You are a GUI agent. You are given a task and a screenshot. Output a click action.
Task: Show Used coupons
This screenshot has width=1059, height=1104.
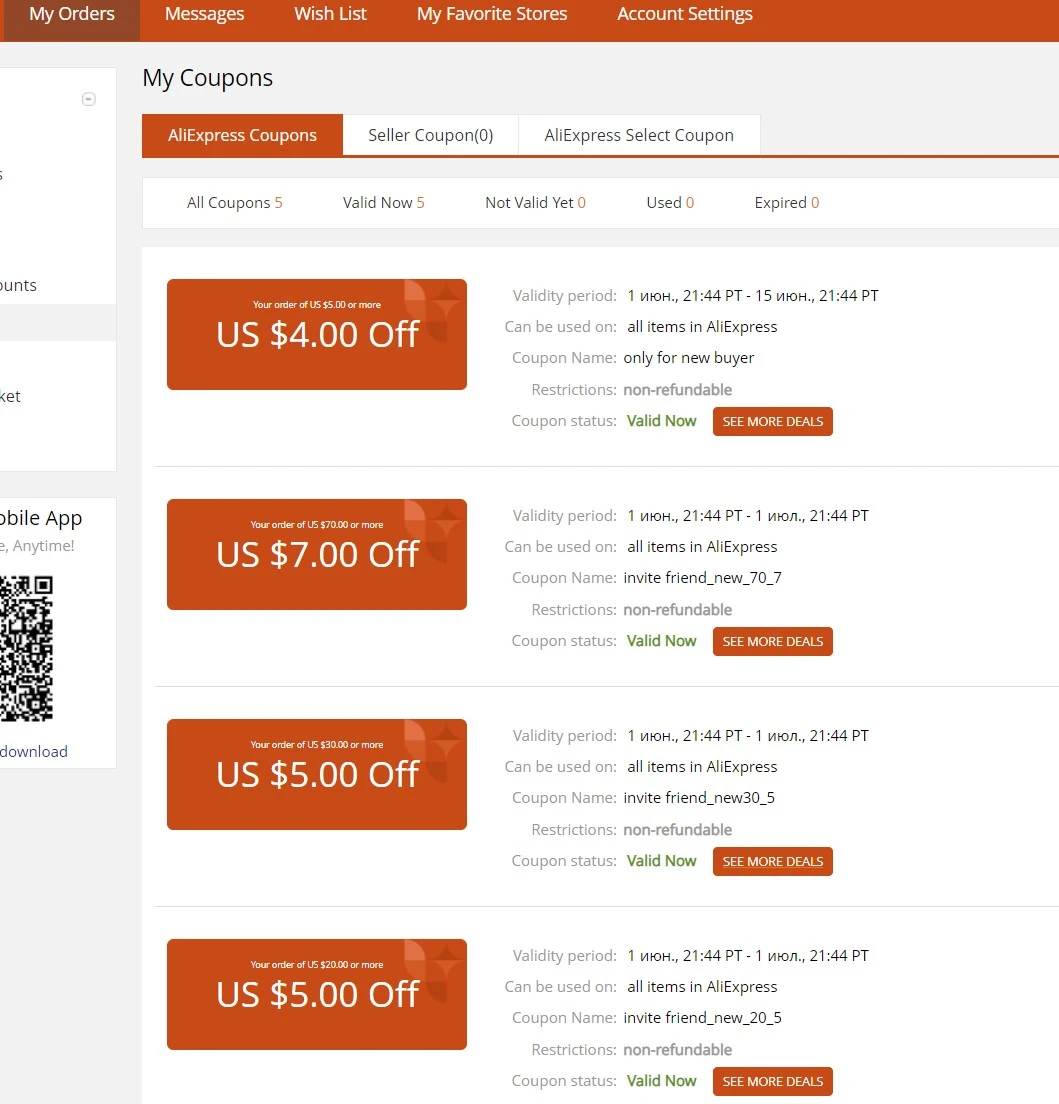(670, 203)
